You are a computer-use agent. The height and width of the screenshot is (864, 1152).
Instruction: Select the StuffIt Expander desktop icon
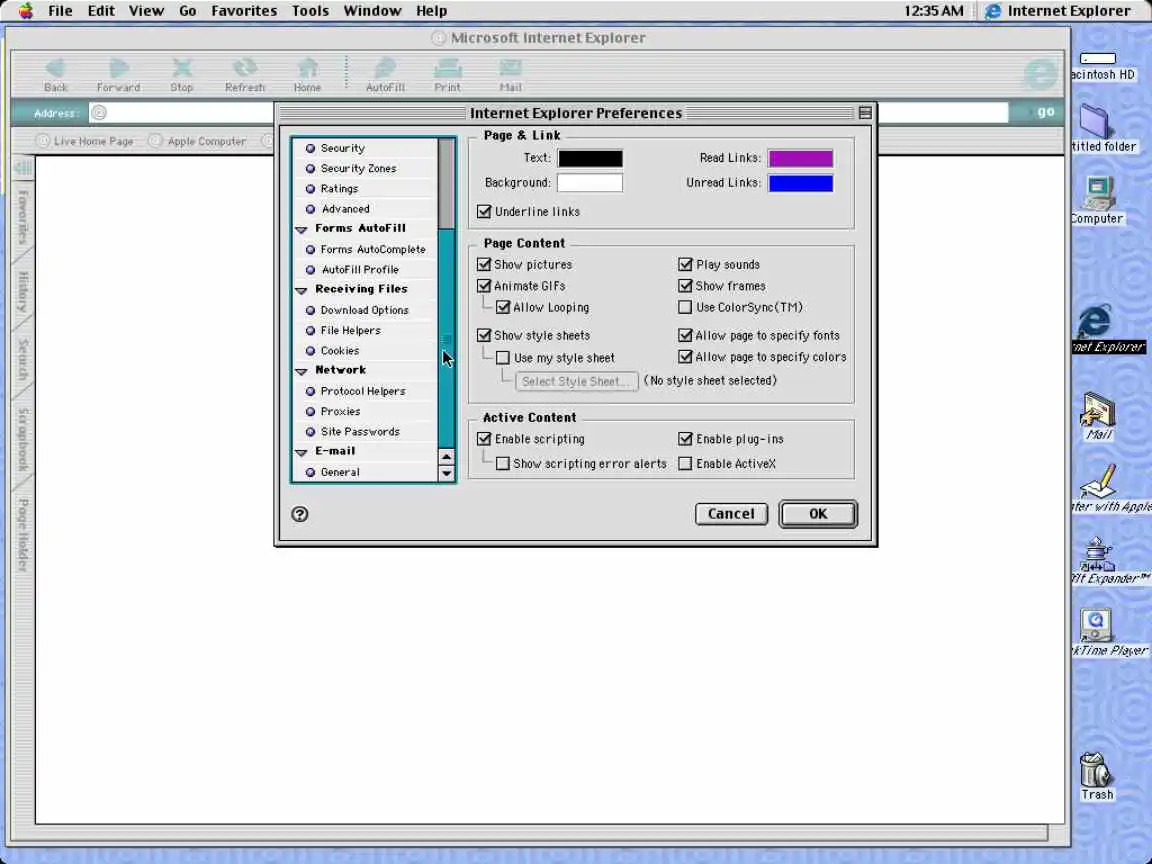pos(1096,555)
